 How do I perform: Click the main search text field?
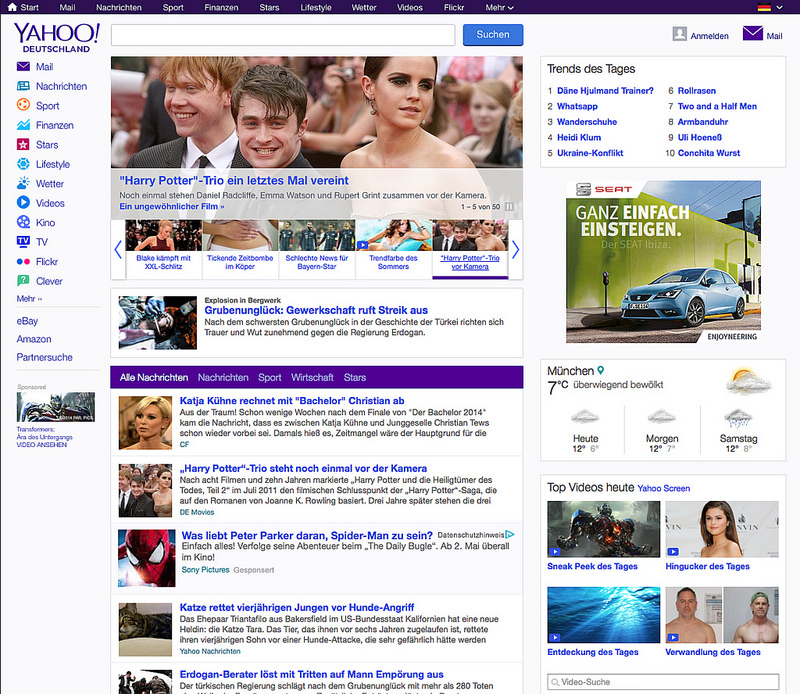point(283,35)
